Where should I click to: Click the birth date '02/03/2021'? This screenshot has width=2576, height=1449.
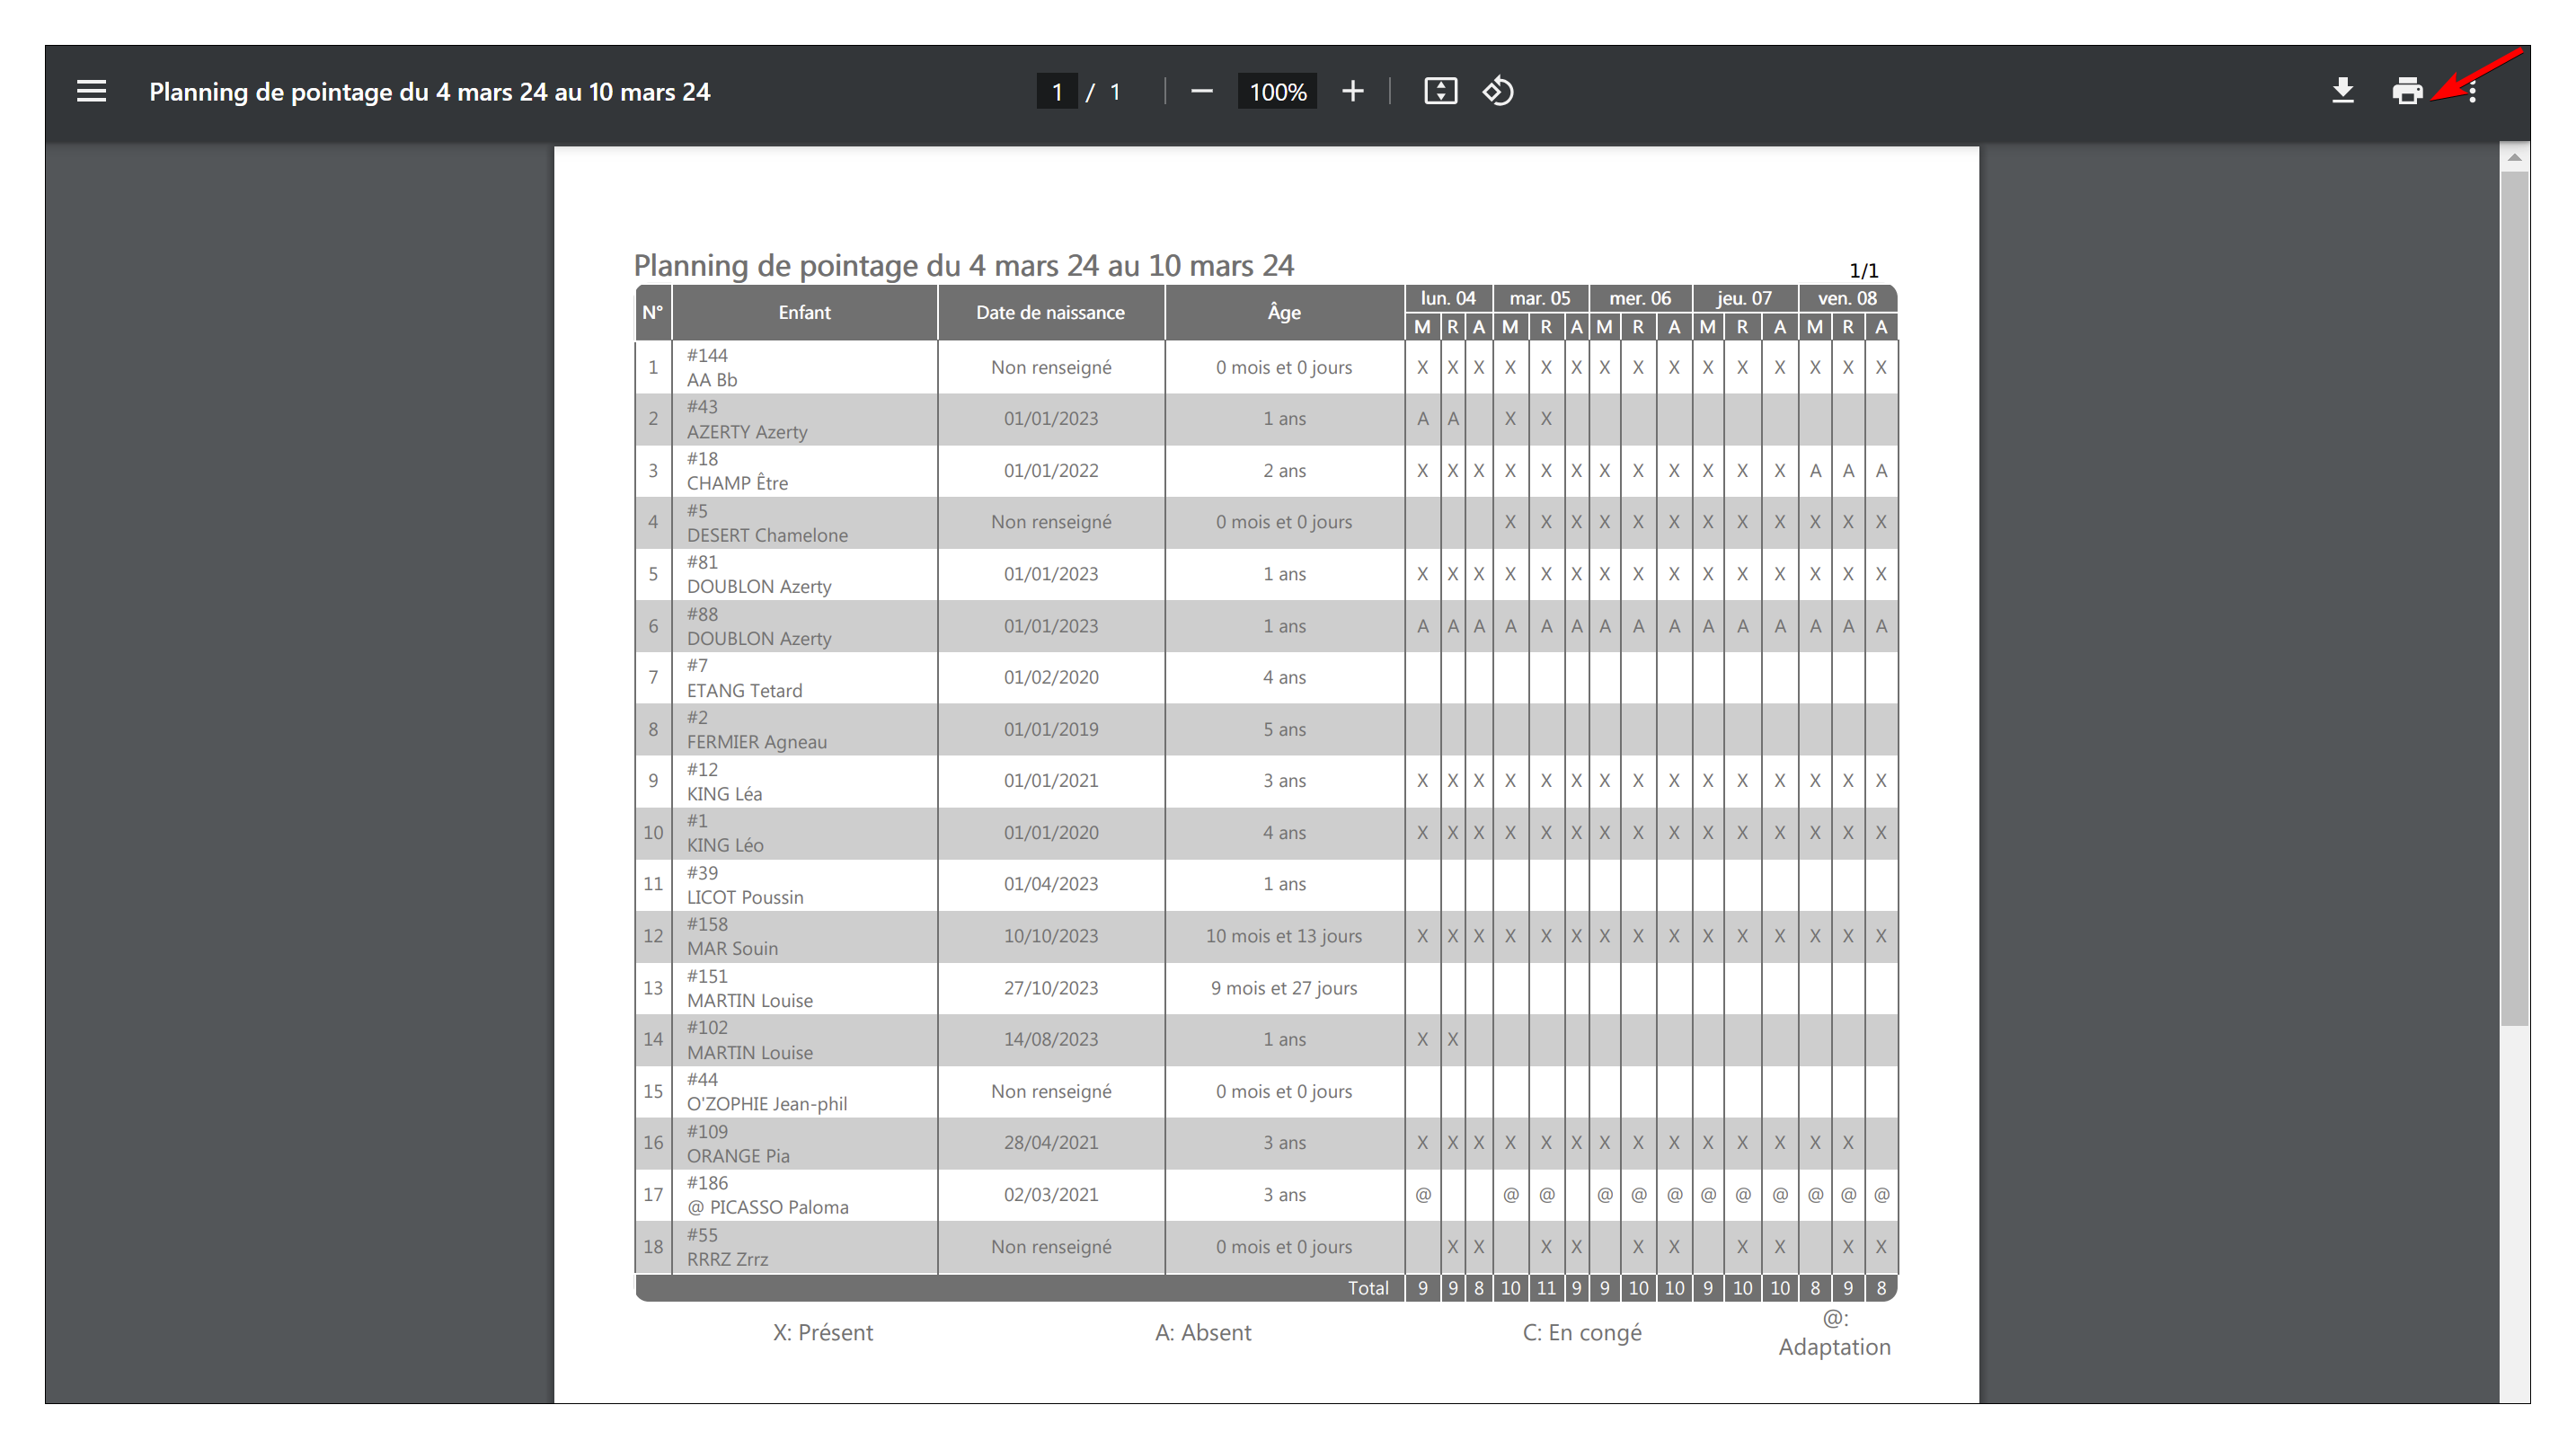(x=1051, y=1194)
